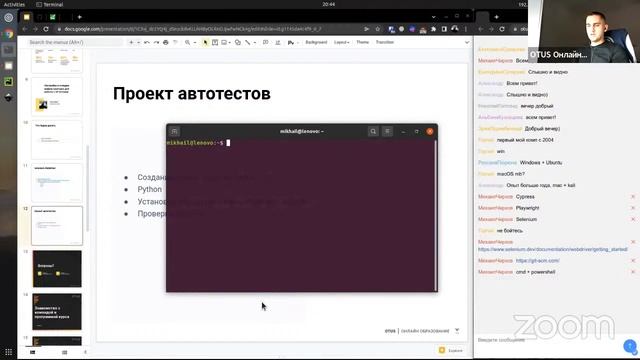Click the Transition button
Image resolution: width=640 pixels, height=360 pixels.
coord(384,42)
